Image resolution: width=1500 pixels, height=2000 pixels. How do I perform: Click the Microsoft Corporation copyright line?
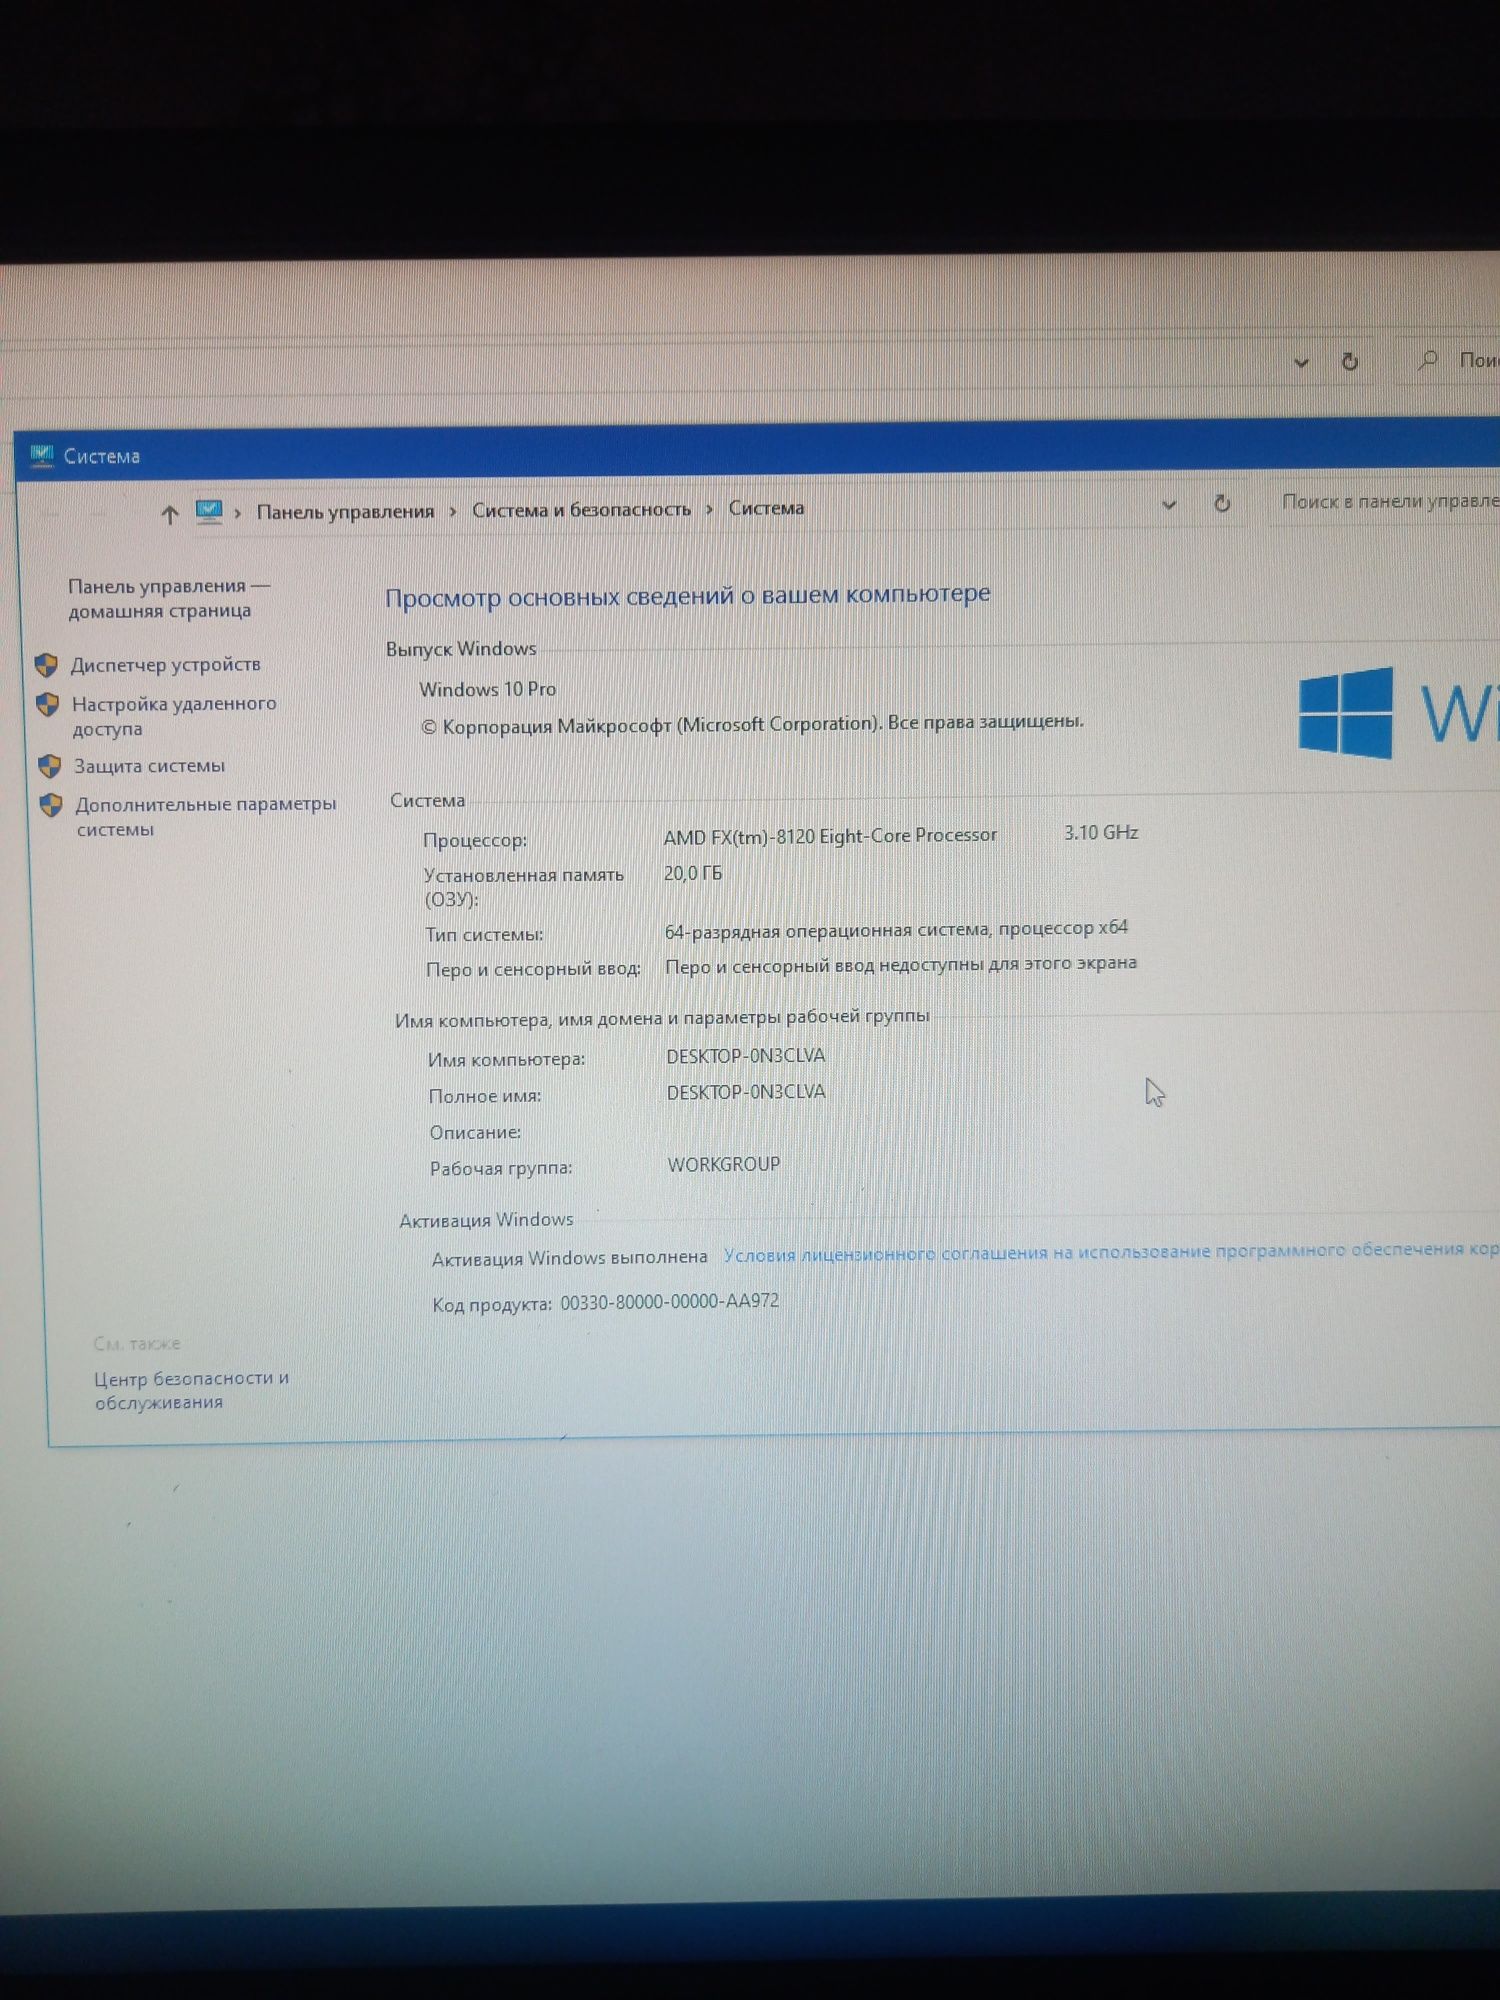[x=752, y=724]
